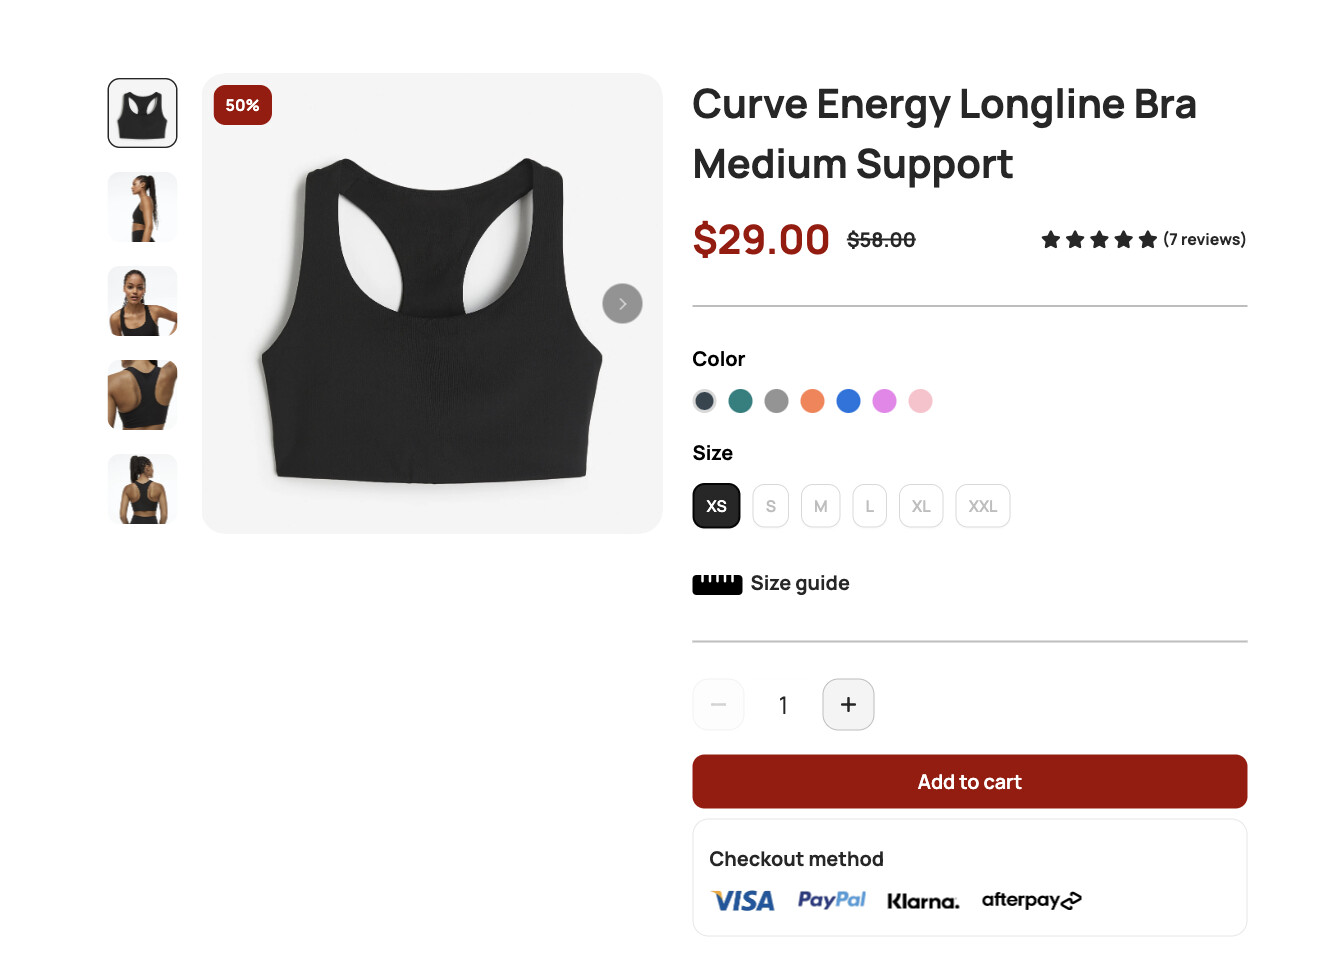Select size XXL
1330x978 pixels.
[x=982, y=506]
